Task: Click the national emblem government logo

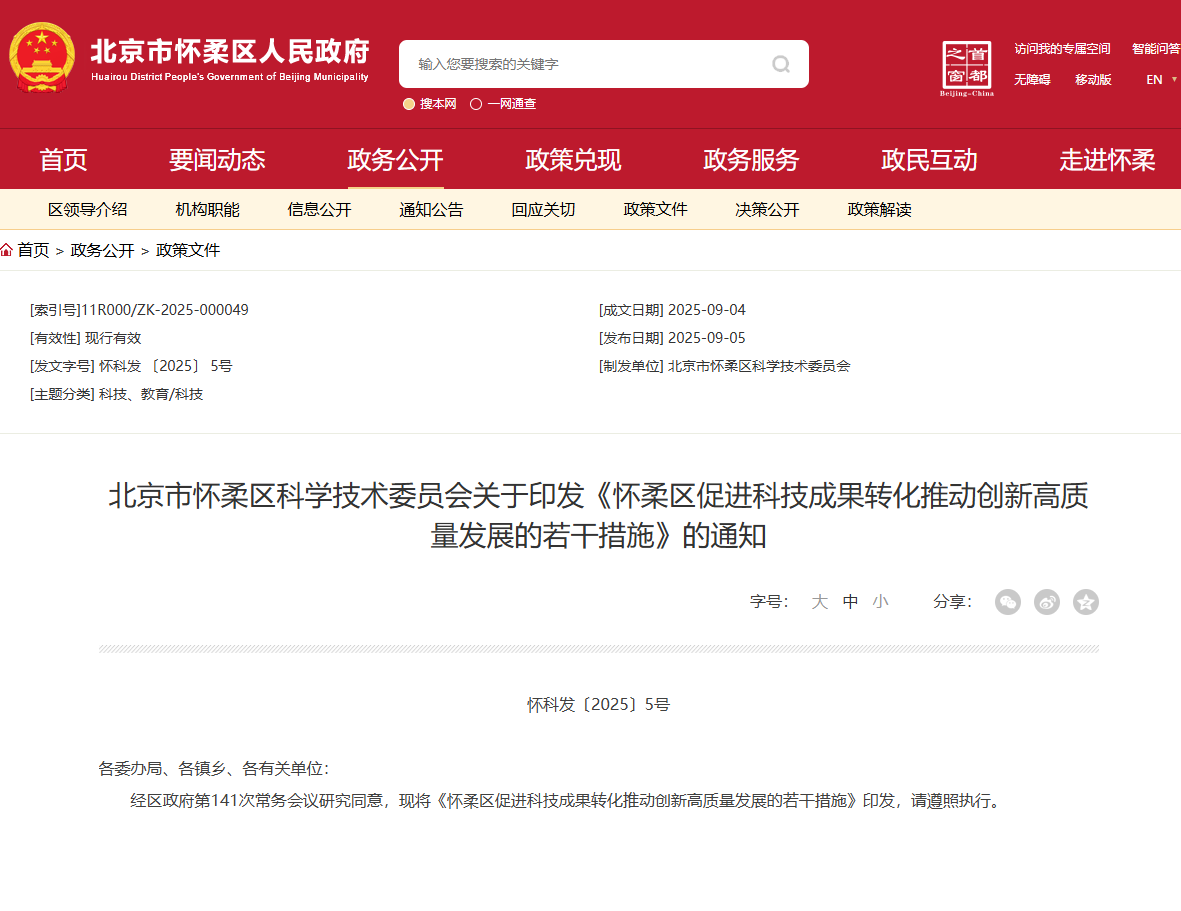Action: coord(41,56)
